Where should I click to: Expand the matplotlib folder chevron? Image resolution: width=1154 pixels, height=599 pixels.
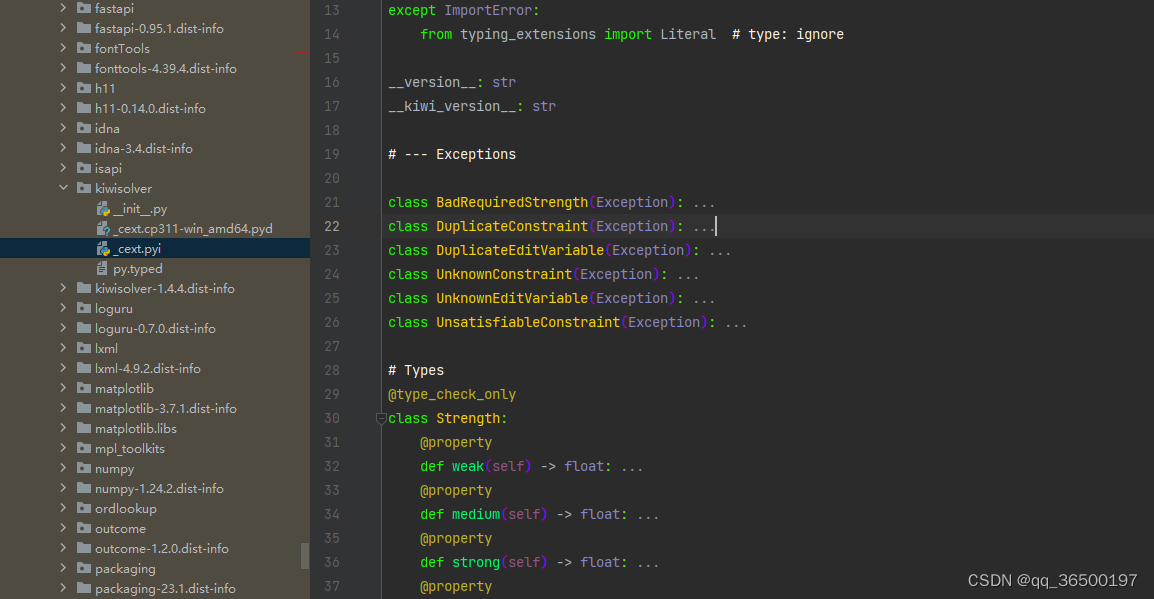click(63, 389)
